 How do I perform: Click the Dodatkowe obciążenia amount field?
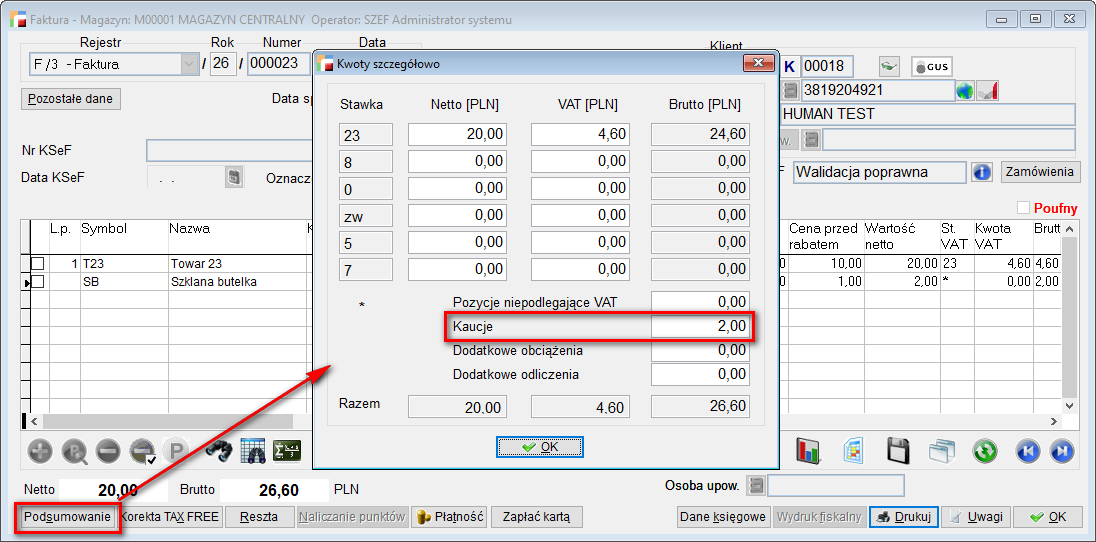(700, 350)
